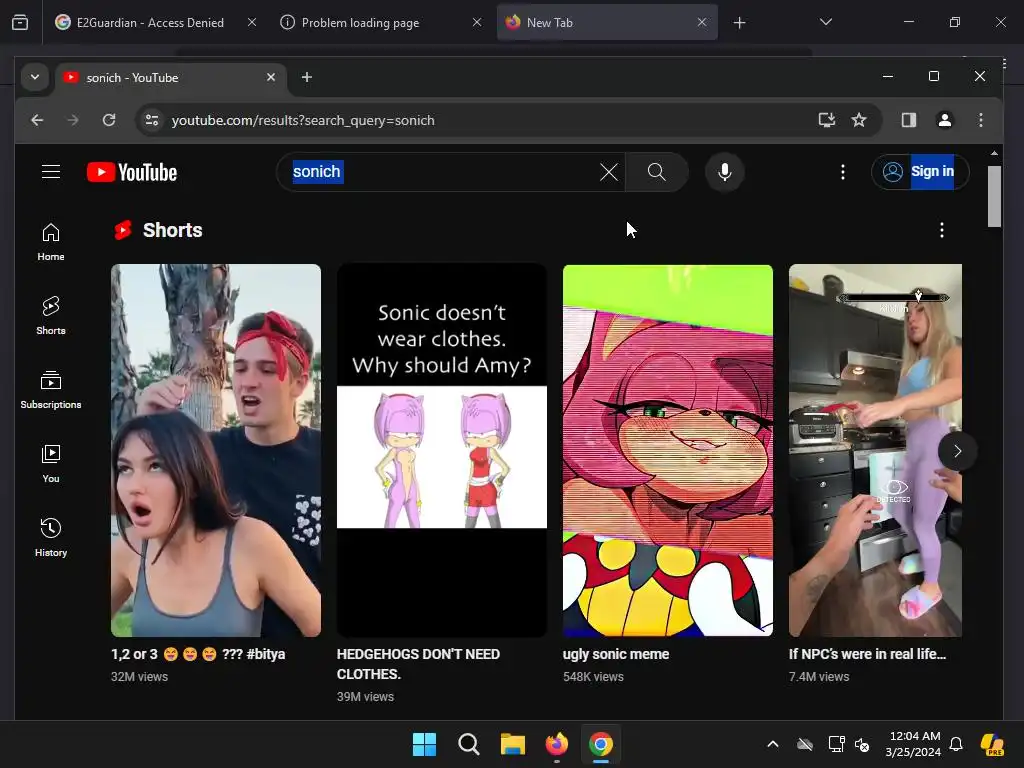The width and height of the screenshot is (1024, 768).
Task: Open History in the sidebar
Action: (x=51, y=537)
